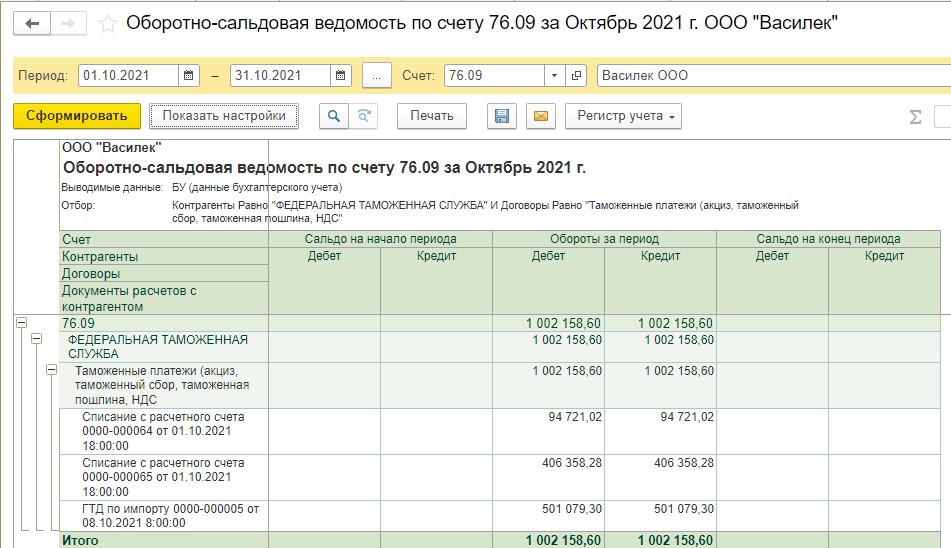The width and height of the screenshot is (951, 548).
Task: Click Сальдо на начало периода header
Action: pos(380,239)
